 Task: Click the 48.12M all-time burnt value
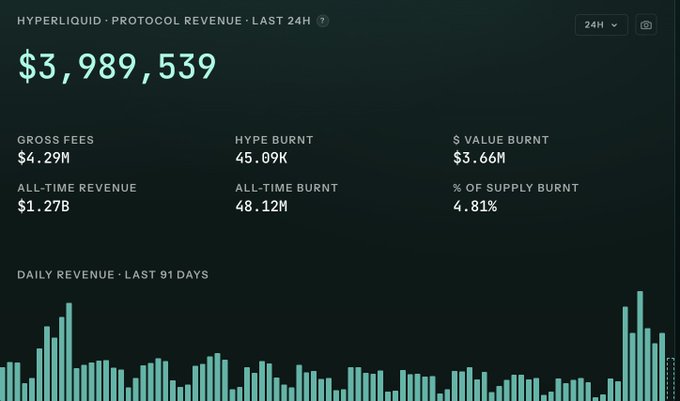pos(261,206)
